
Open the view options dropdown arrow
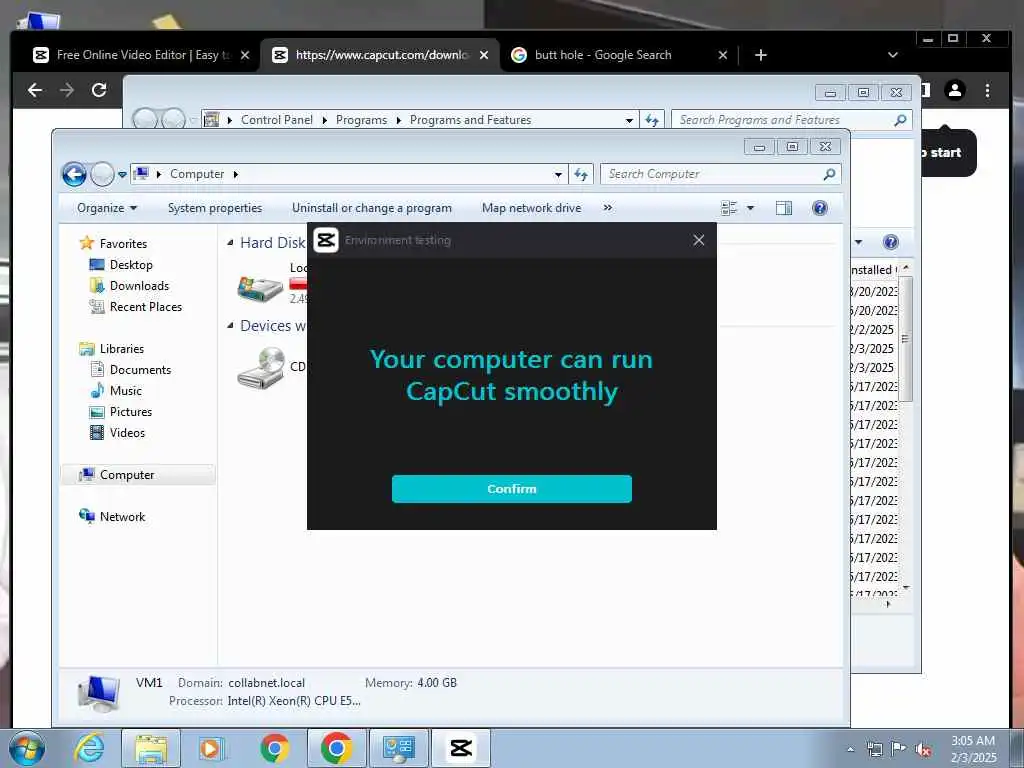(x=750, y=208)
